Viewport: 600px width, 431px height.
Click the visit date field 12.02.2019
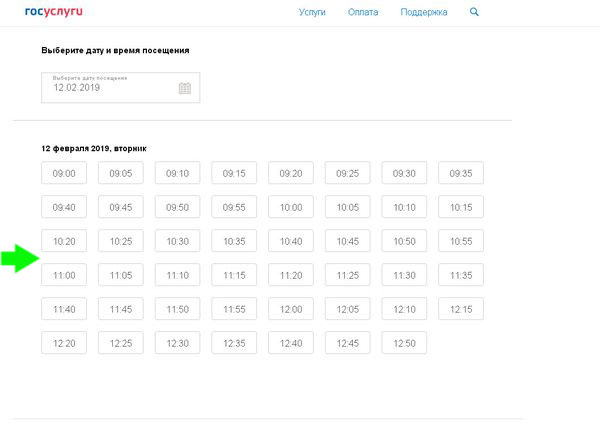[121, 88]
